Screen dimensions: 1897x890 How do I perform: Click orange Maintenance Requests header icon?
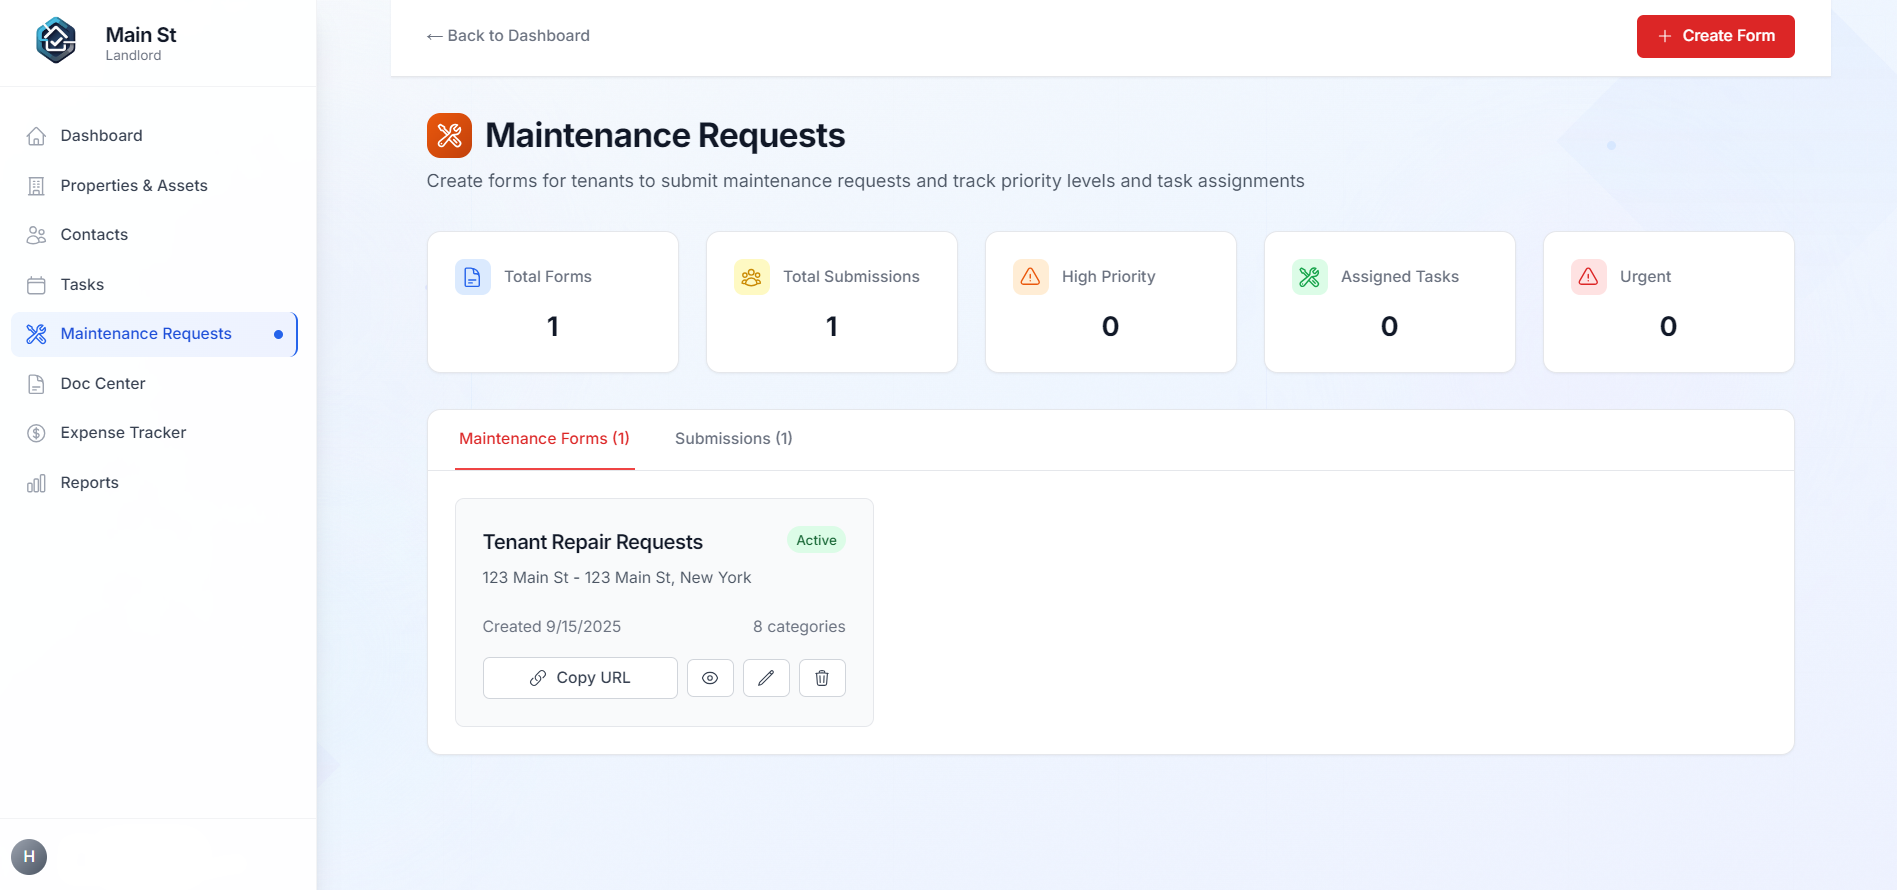click(x=449, y=135)
